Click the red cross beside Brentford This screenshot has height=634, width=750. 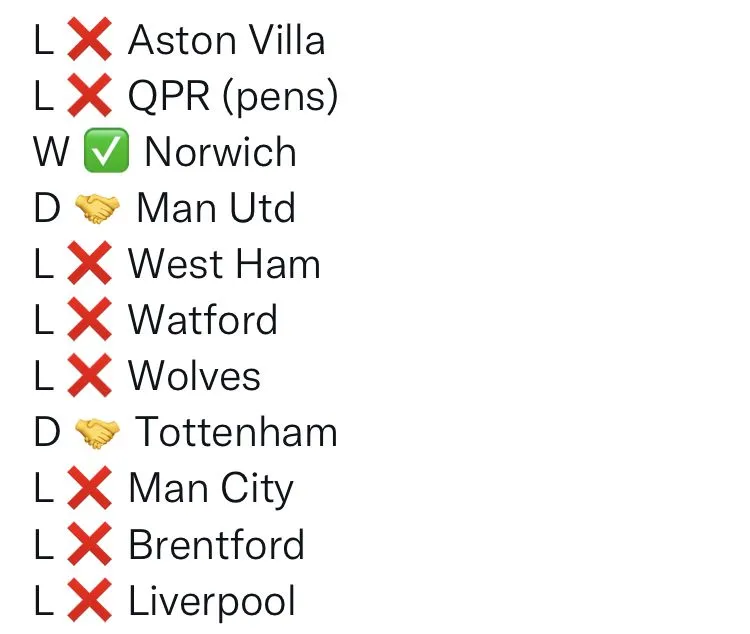tap(89, 544)
